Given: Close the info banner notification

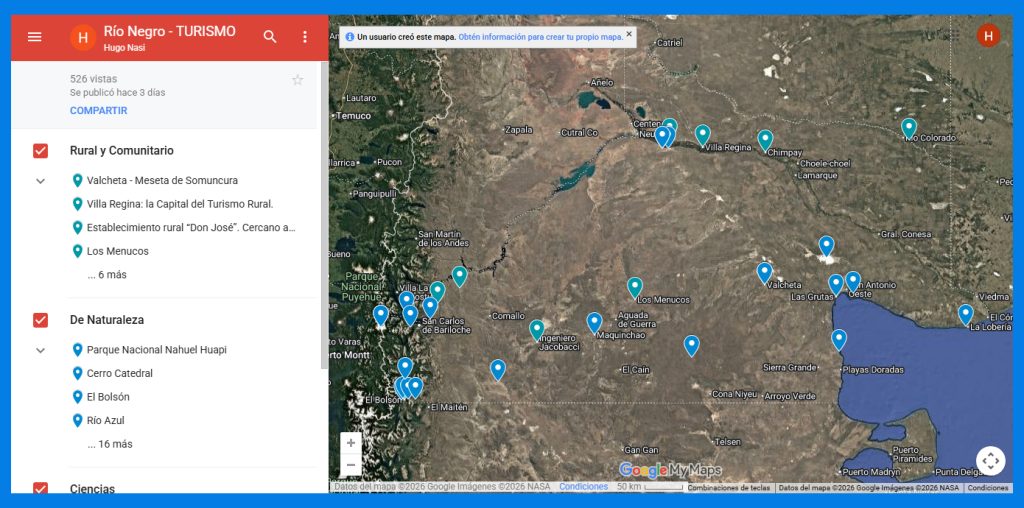Looking at the screenshot, I should coord(628,34).
